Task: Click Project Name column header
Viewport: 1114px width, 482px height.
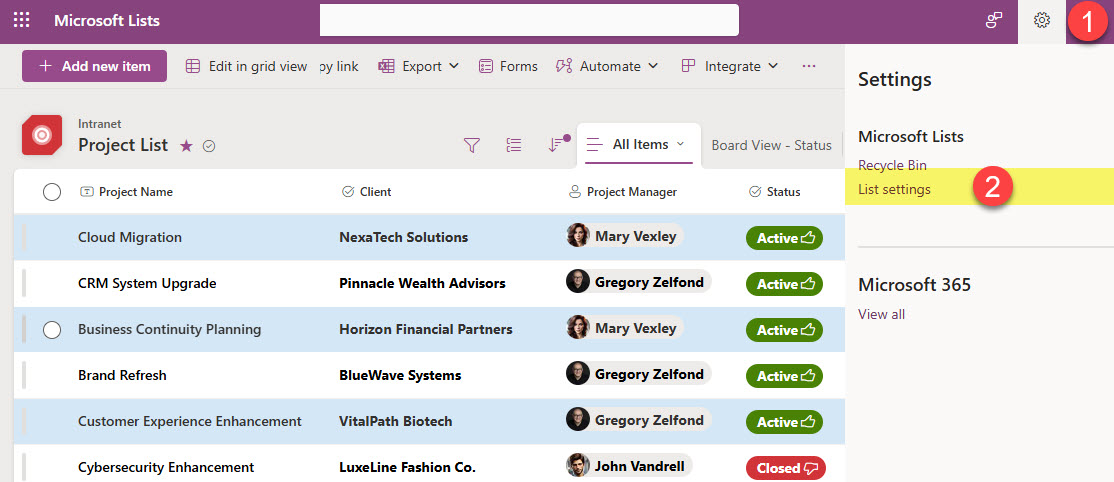Action: pos(136,192)
